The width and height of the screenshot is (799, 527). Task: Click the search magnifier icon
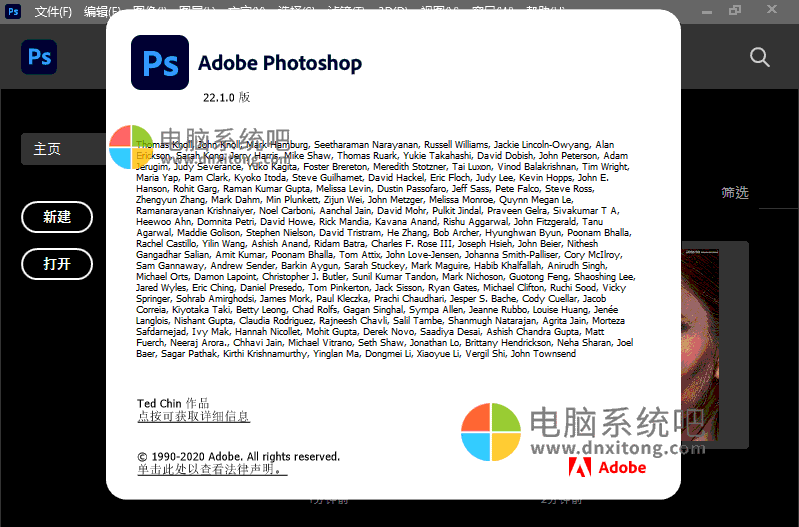(759, 57)
